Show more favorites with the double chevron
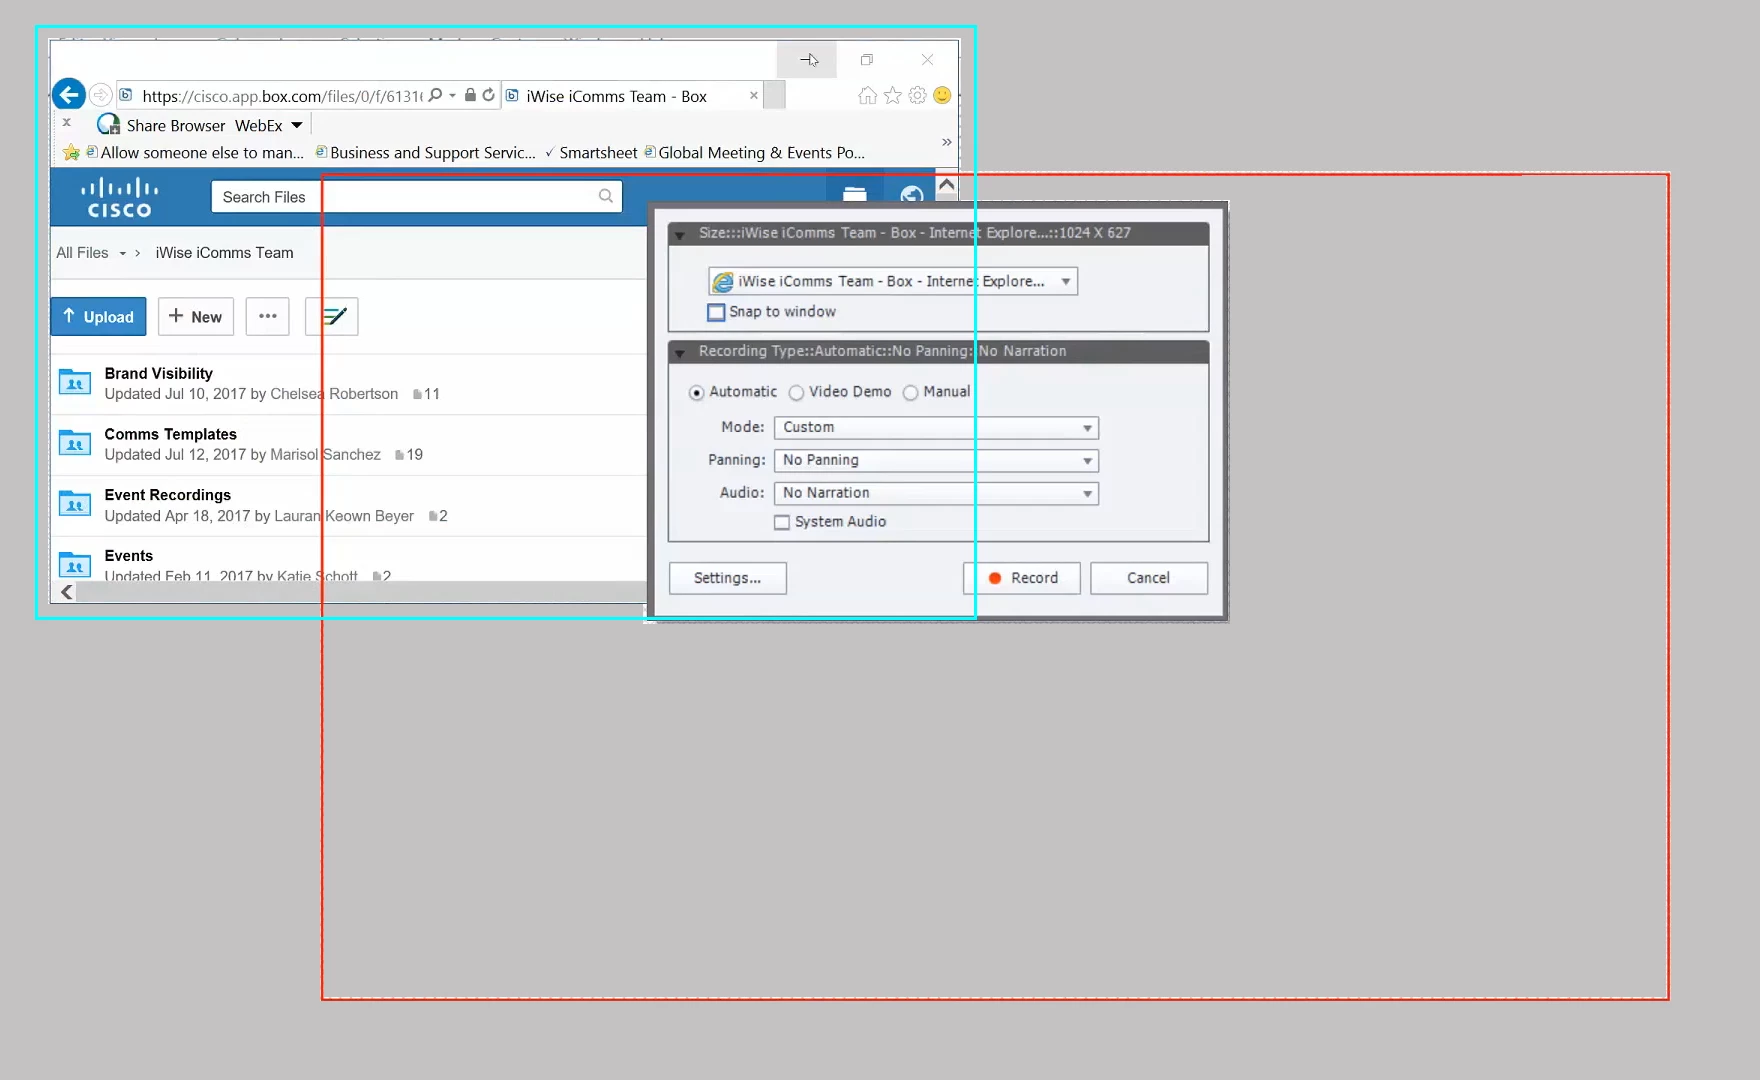Screen dimensions: 1760x1080 coord(946,142)
